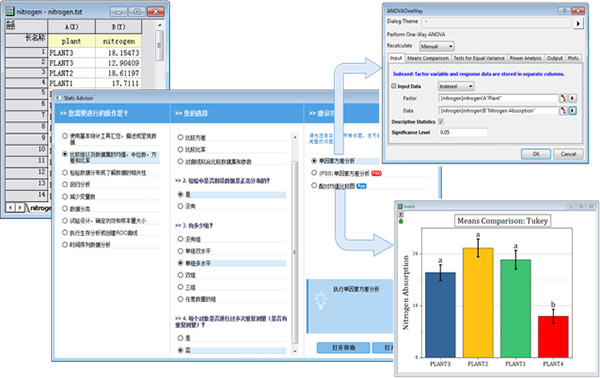Open the Data field arrow menu
This screenshot has height=378, width=600.
click(x=572, y=111)
